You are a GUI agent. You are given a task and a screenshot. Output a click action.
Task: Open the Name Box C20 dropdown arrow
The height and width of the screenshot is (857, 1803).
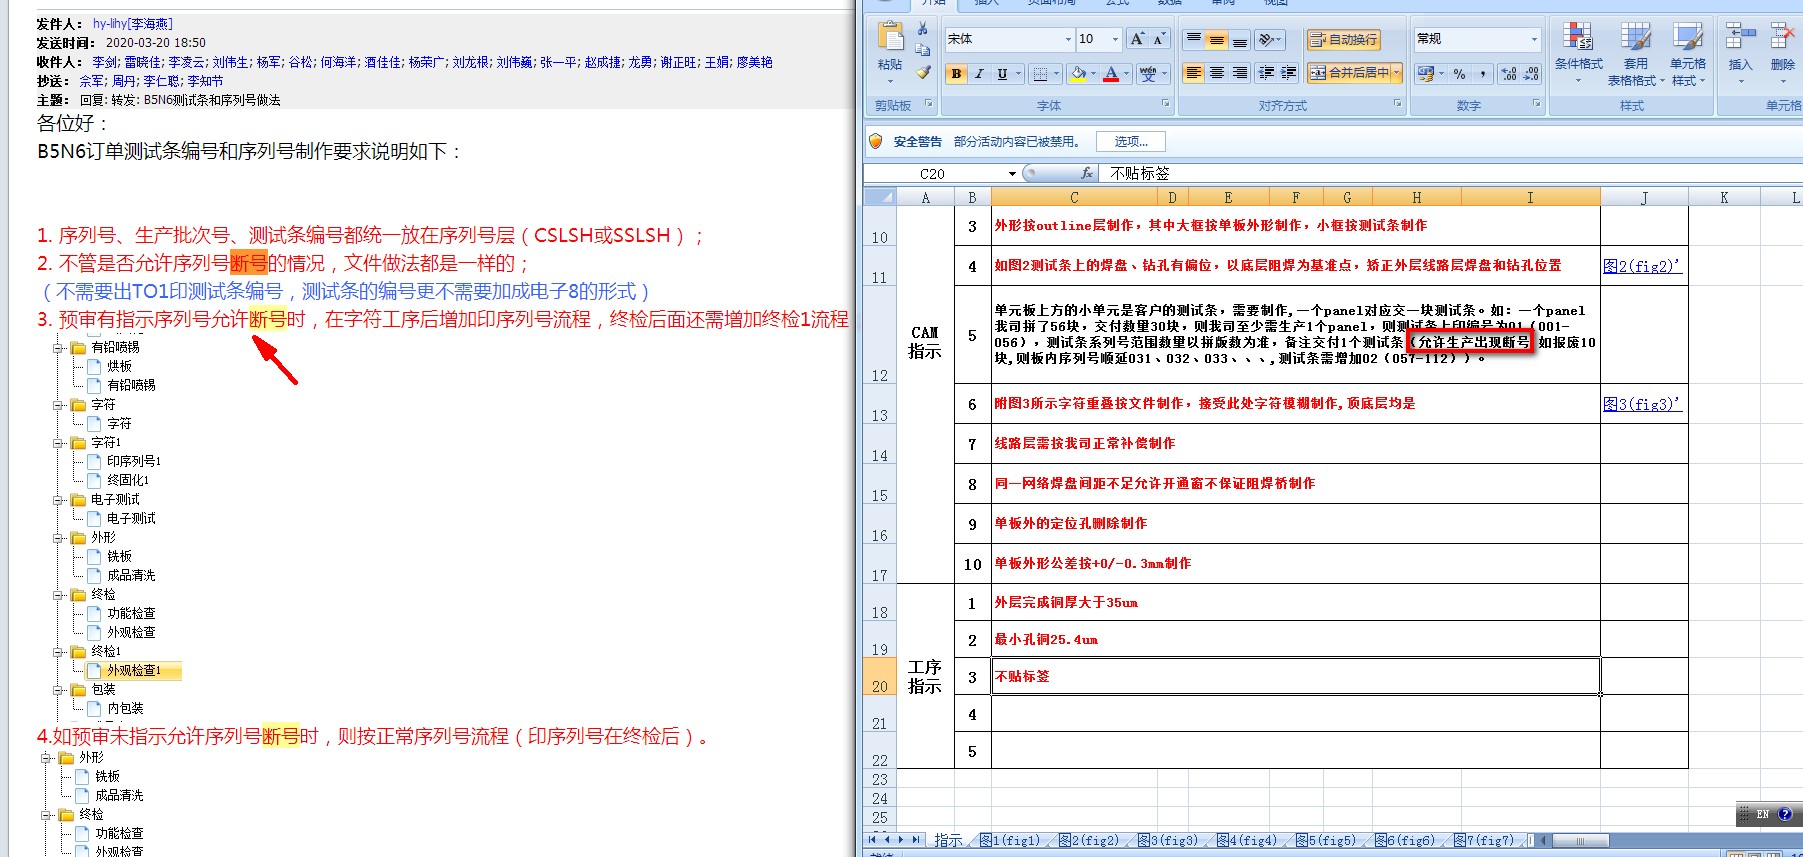click(1012, 173)
